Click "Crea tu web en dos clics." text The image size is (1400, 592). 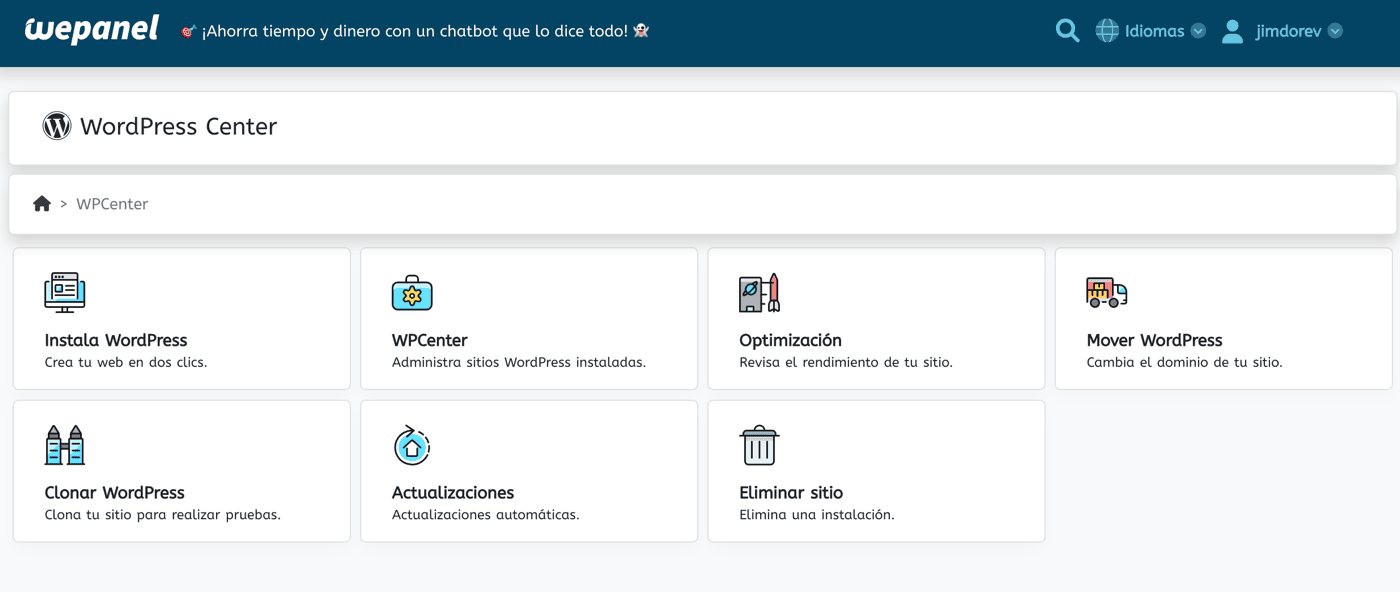(126, 362)
